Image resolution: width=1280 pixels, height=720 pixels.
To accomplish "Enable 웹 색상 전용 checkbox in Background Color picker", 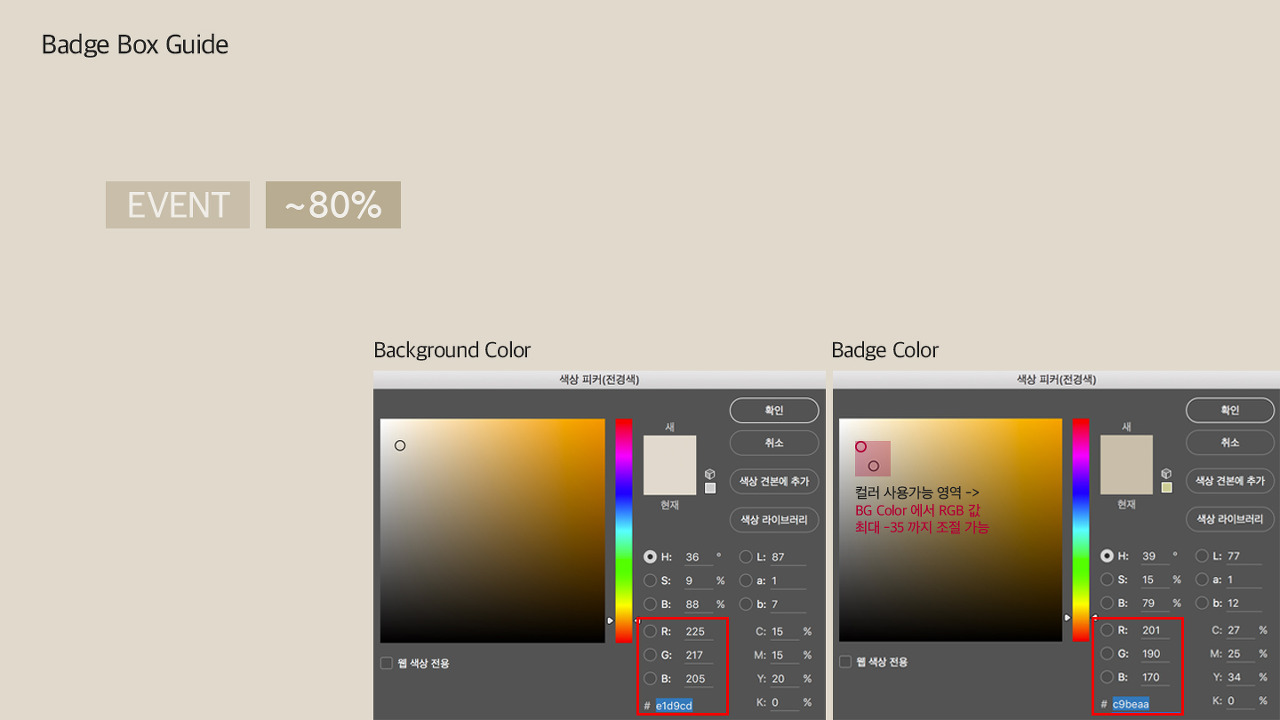I will pyautogui.click(x=387, y=663).
